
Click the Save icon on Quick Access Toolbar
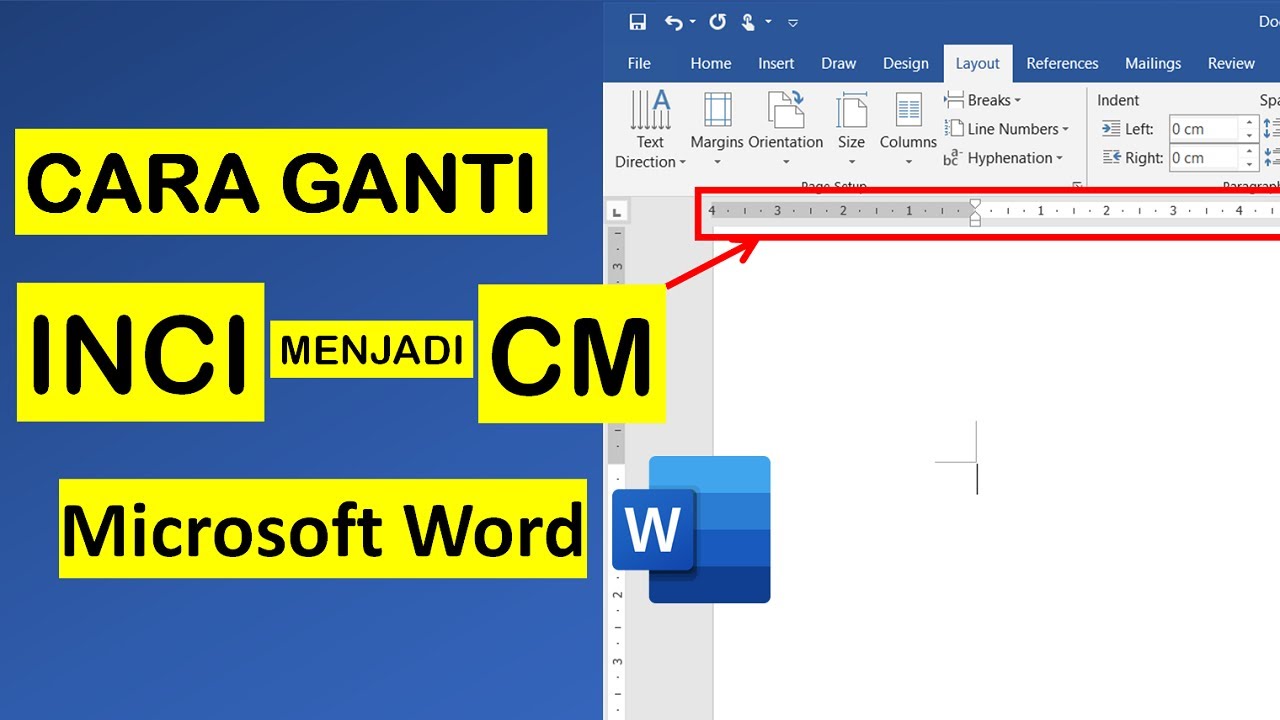(x=637, y=21)
